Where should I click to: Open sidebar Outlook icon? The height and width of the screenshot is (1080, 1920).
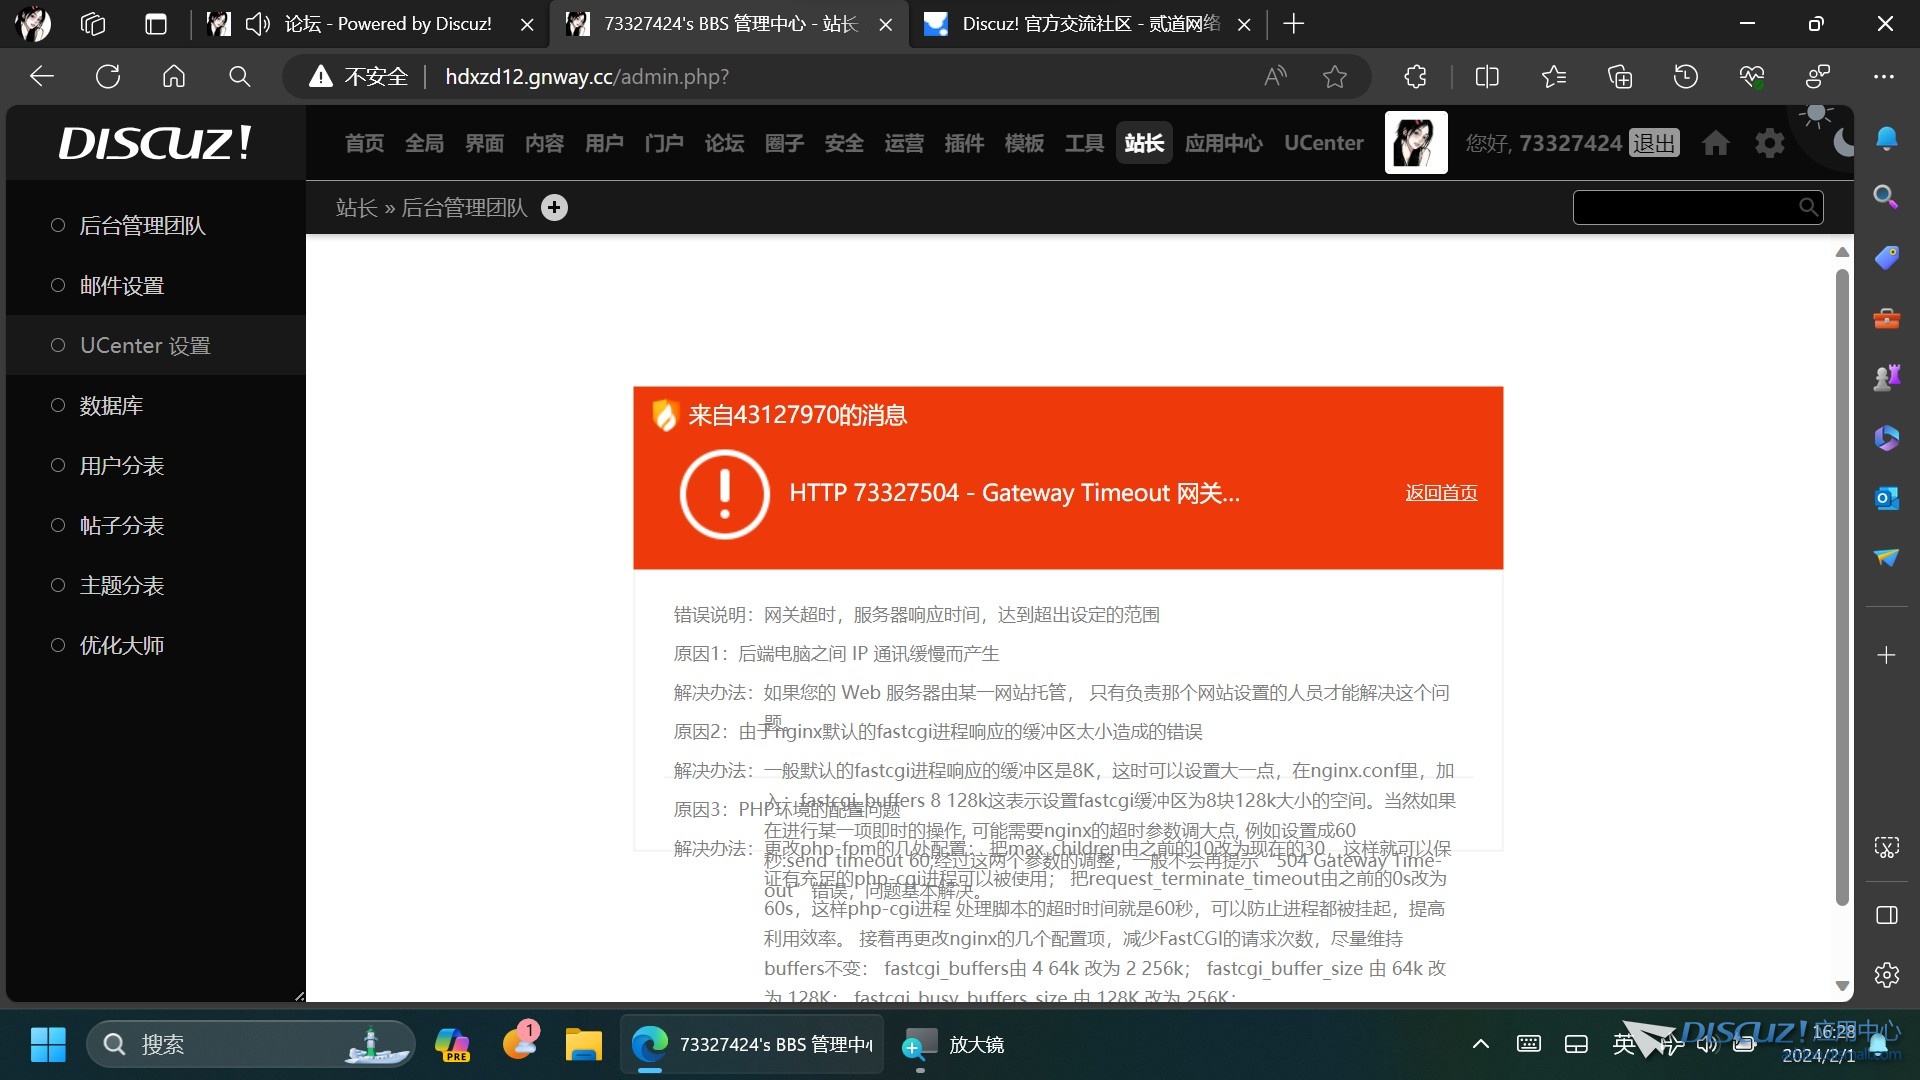tap(1887, 498)
